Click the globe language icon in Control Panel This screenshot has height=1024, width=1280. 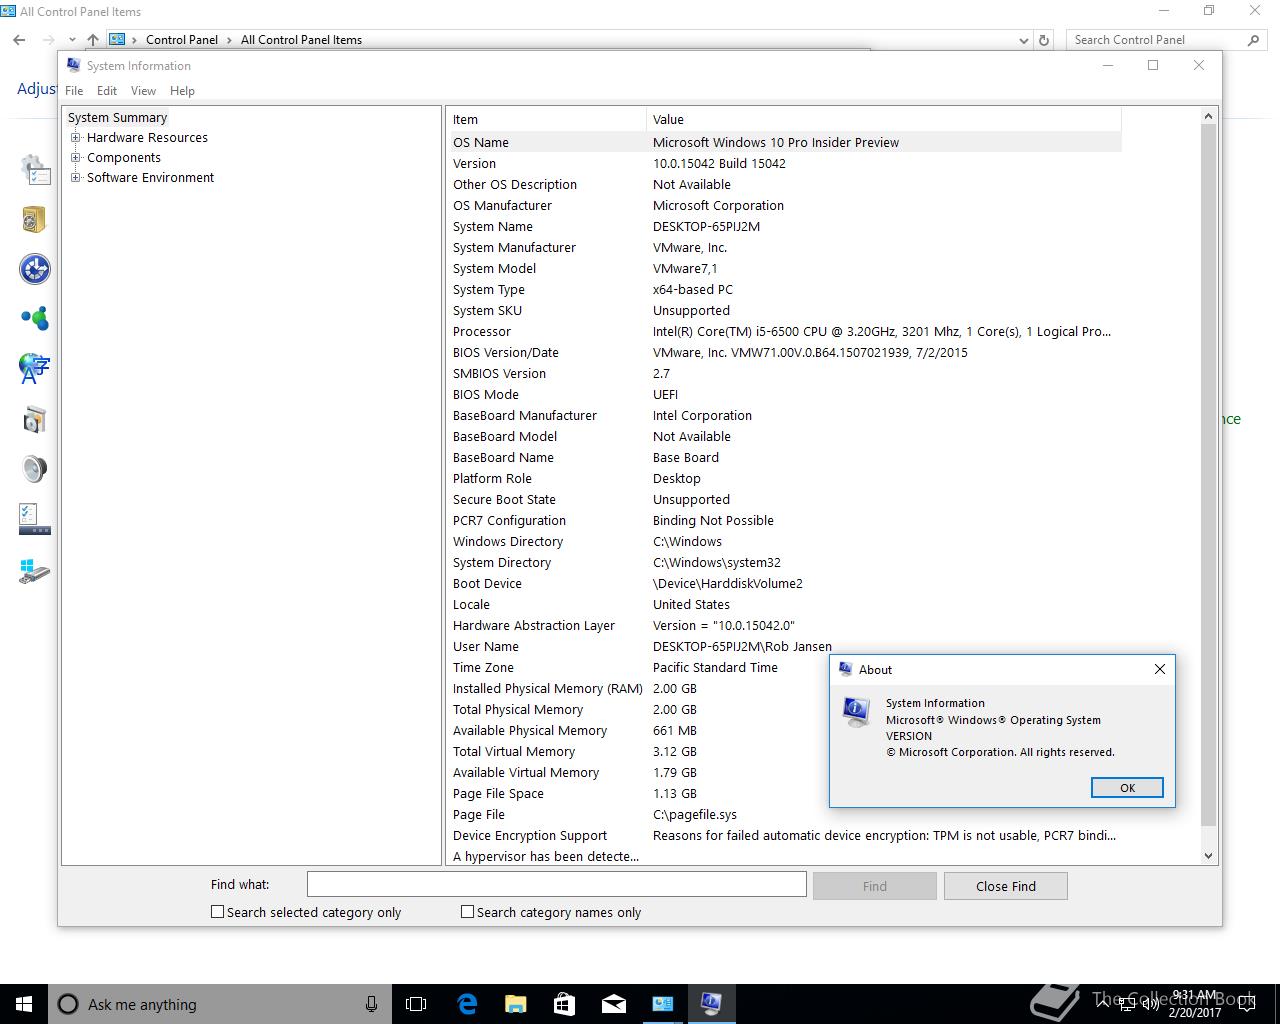click(34, 368)
